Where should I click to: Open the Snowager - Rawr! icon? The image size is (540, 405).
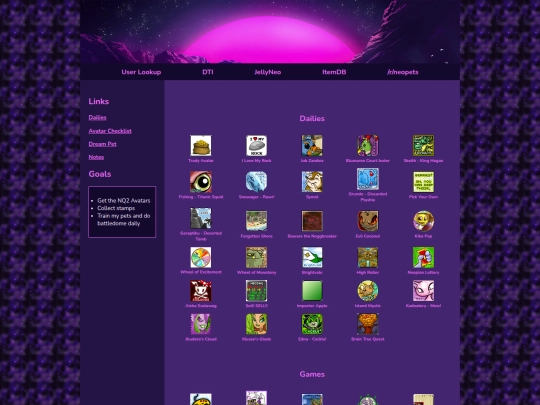pos(257,182)
